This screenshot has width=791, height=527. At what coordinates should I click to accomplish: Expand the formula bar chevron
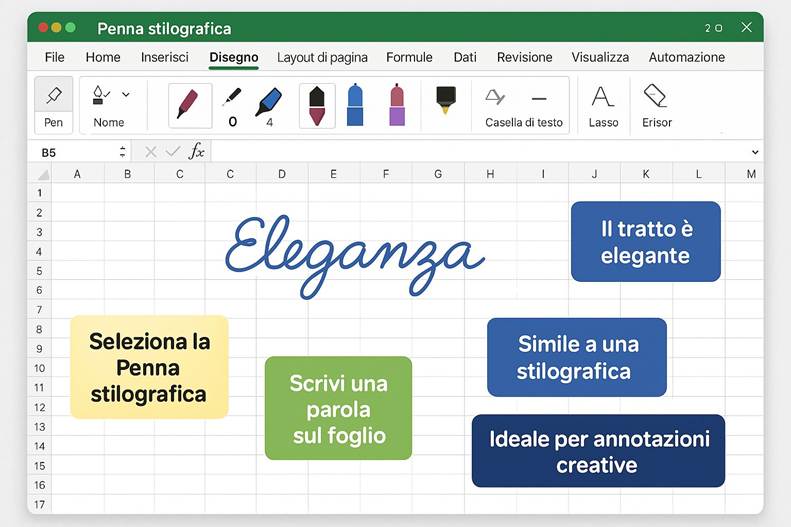(x=753, y=152)
